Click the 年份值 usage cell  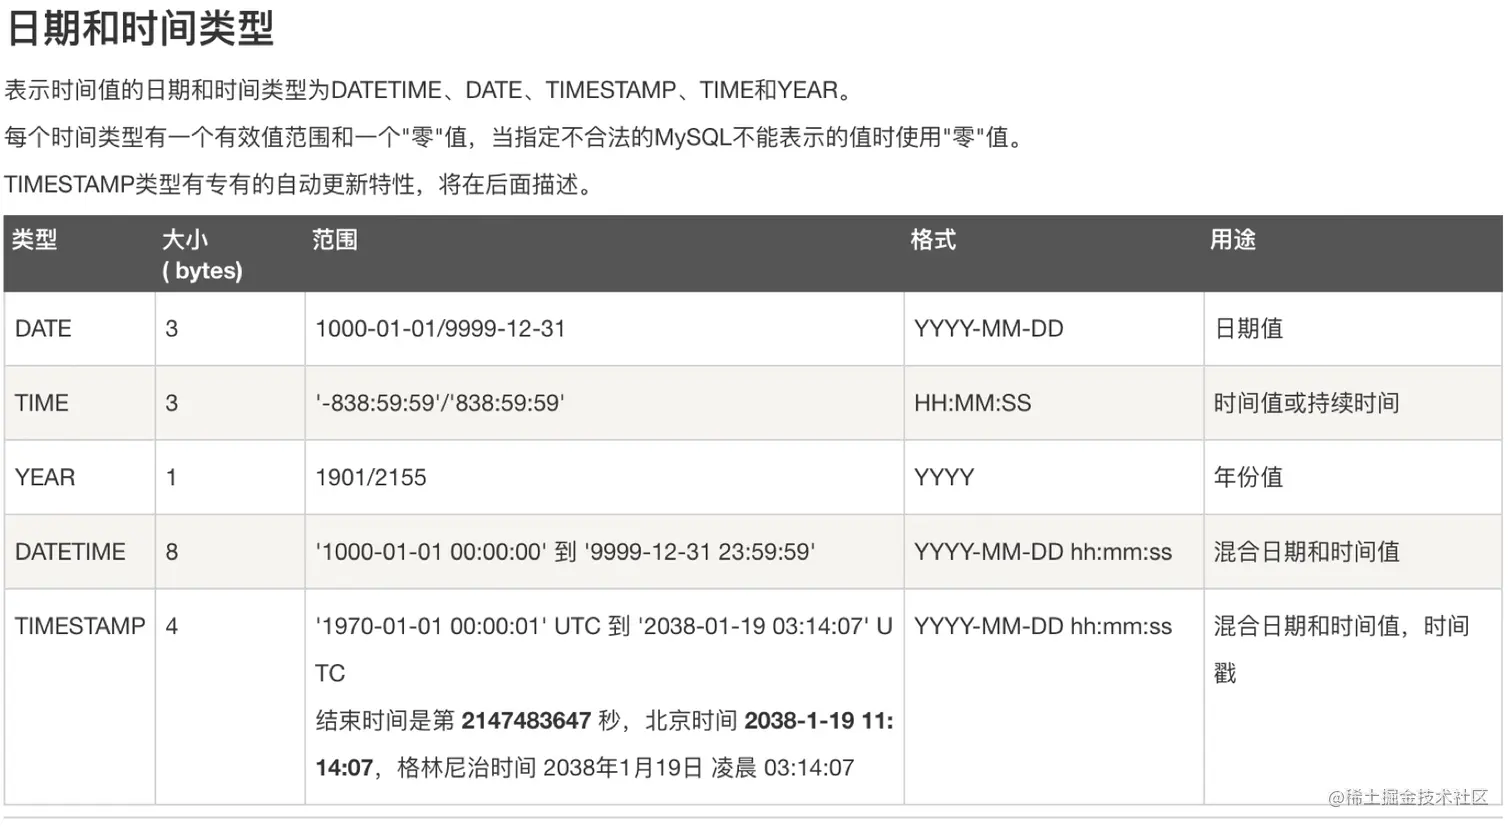[x=1248, y=477]
